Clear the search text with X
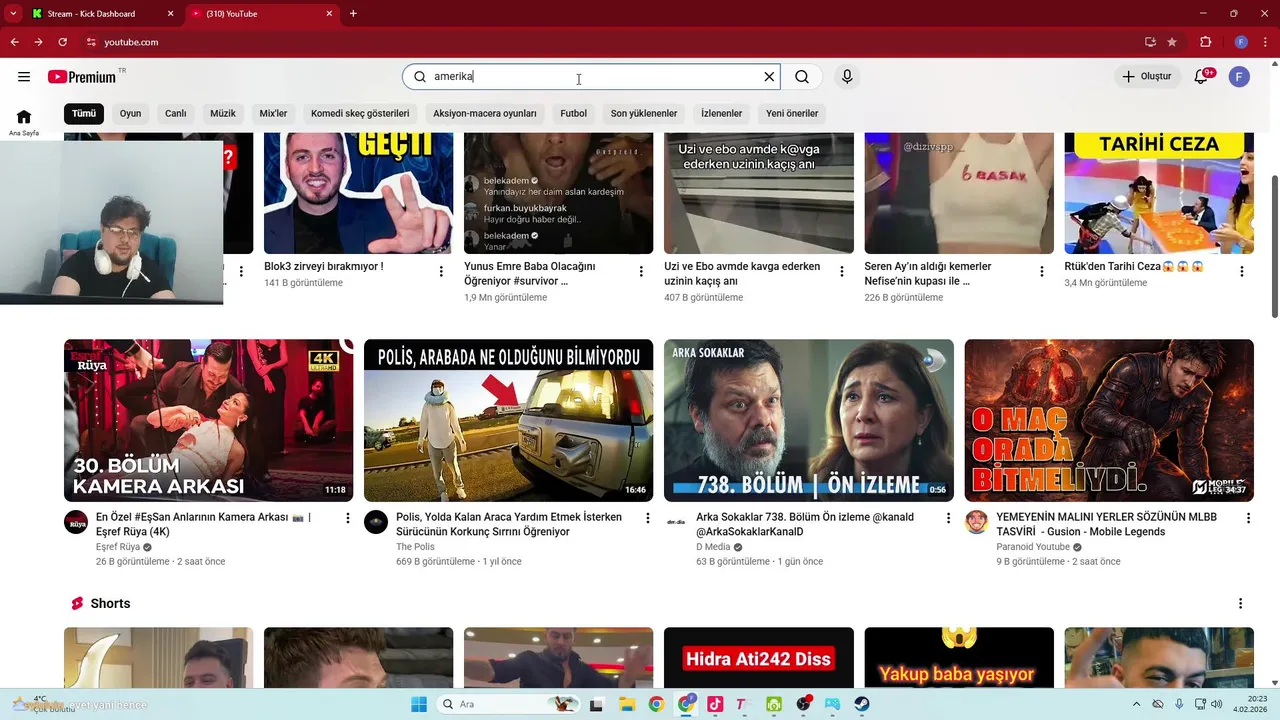This screenshot has height=720, width=1280. pyautogui.click(x=769, y=77)
